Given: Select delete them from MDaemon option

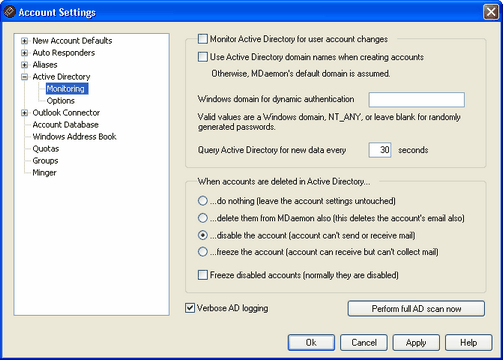Looking at the screenshot, I should coord(203,218).
